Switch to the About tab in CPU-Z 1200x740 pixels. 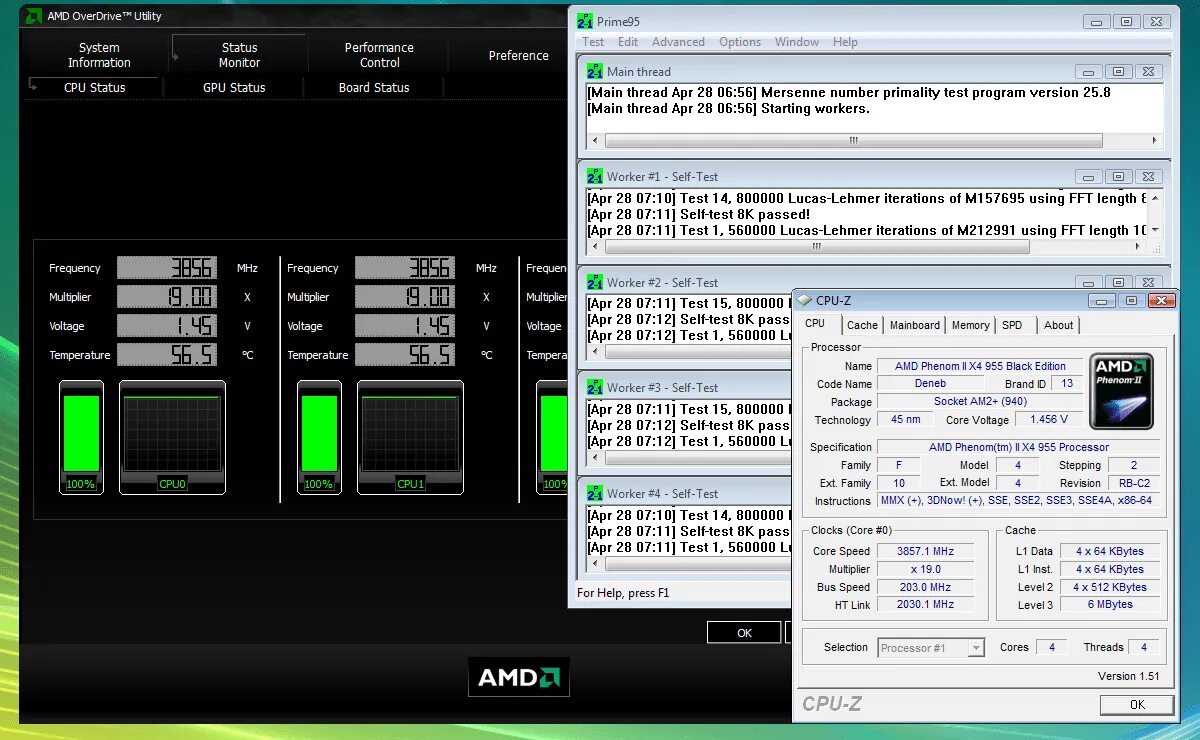coord(1058,325)
